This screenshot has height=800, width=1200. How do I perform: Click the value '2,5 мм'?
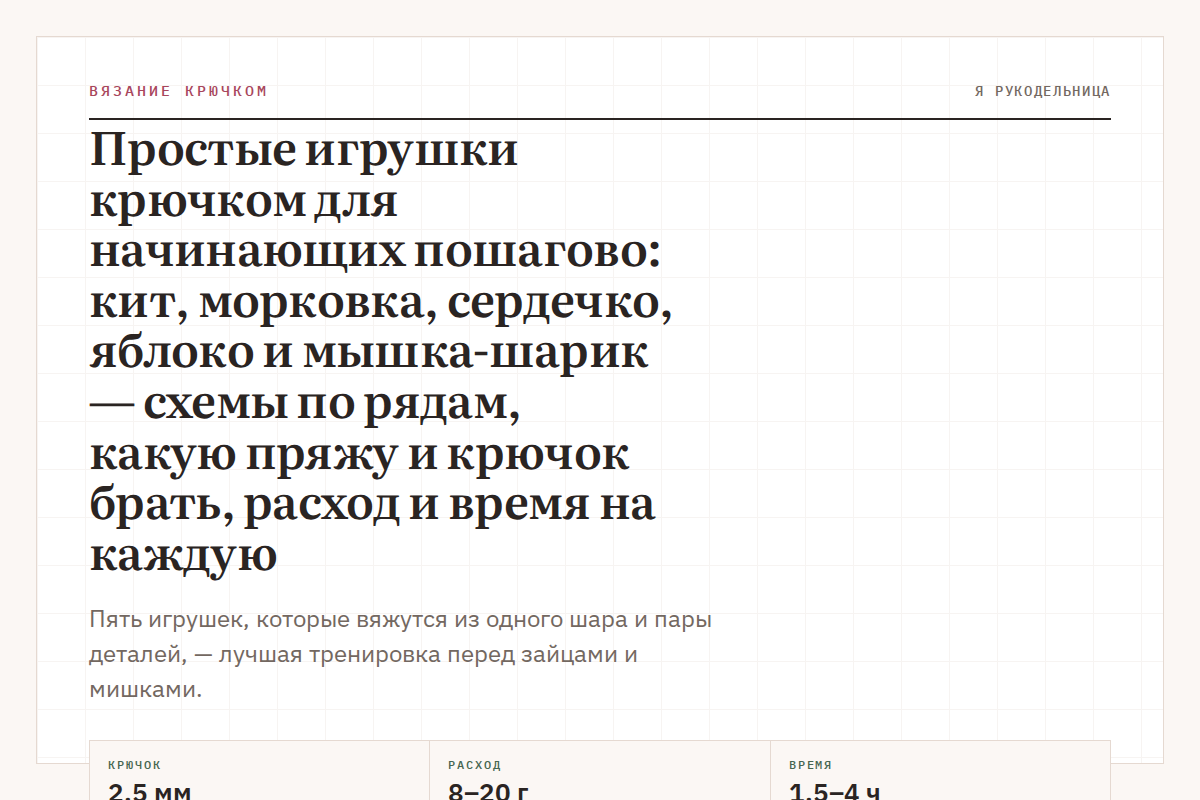149,791
